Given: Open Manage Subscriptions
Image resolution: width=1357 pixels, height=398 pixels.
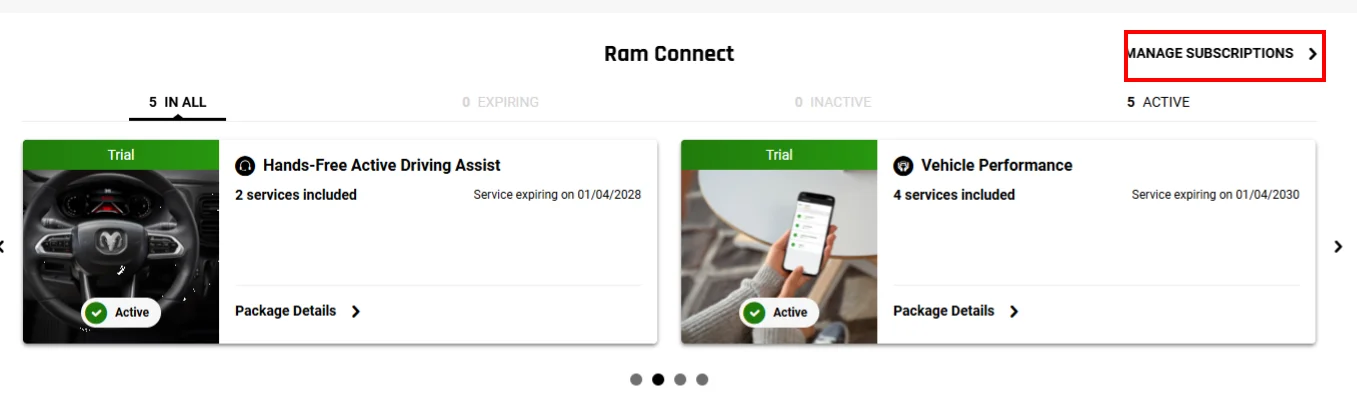Looking at the screenshot, I should (x=1223, y=54).
